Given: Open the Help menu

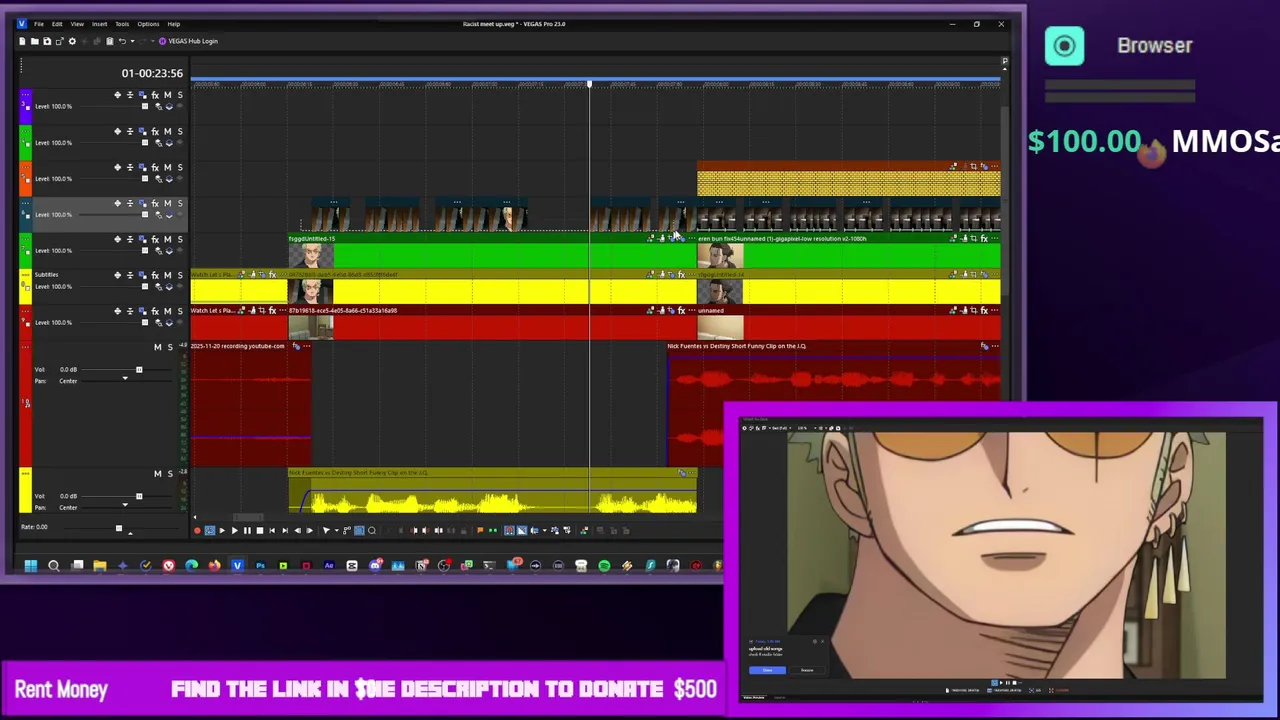Looking at the screenshot, I should (x=174, y=24).
